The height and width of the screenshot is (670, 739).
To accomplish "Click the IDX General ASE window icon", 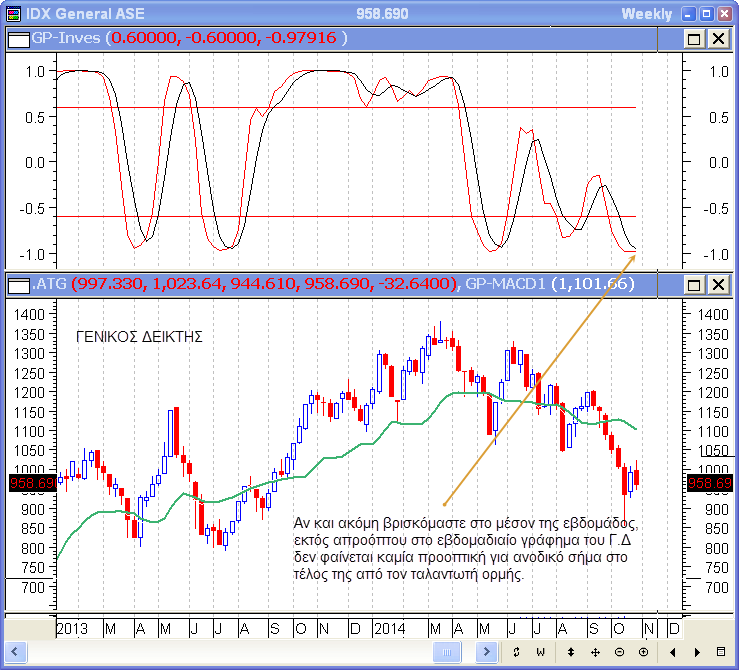I will [x=13, y=13].
